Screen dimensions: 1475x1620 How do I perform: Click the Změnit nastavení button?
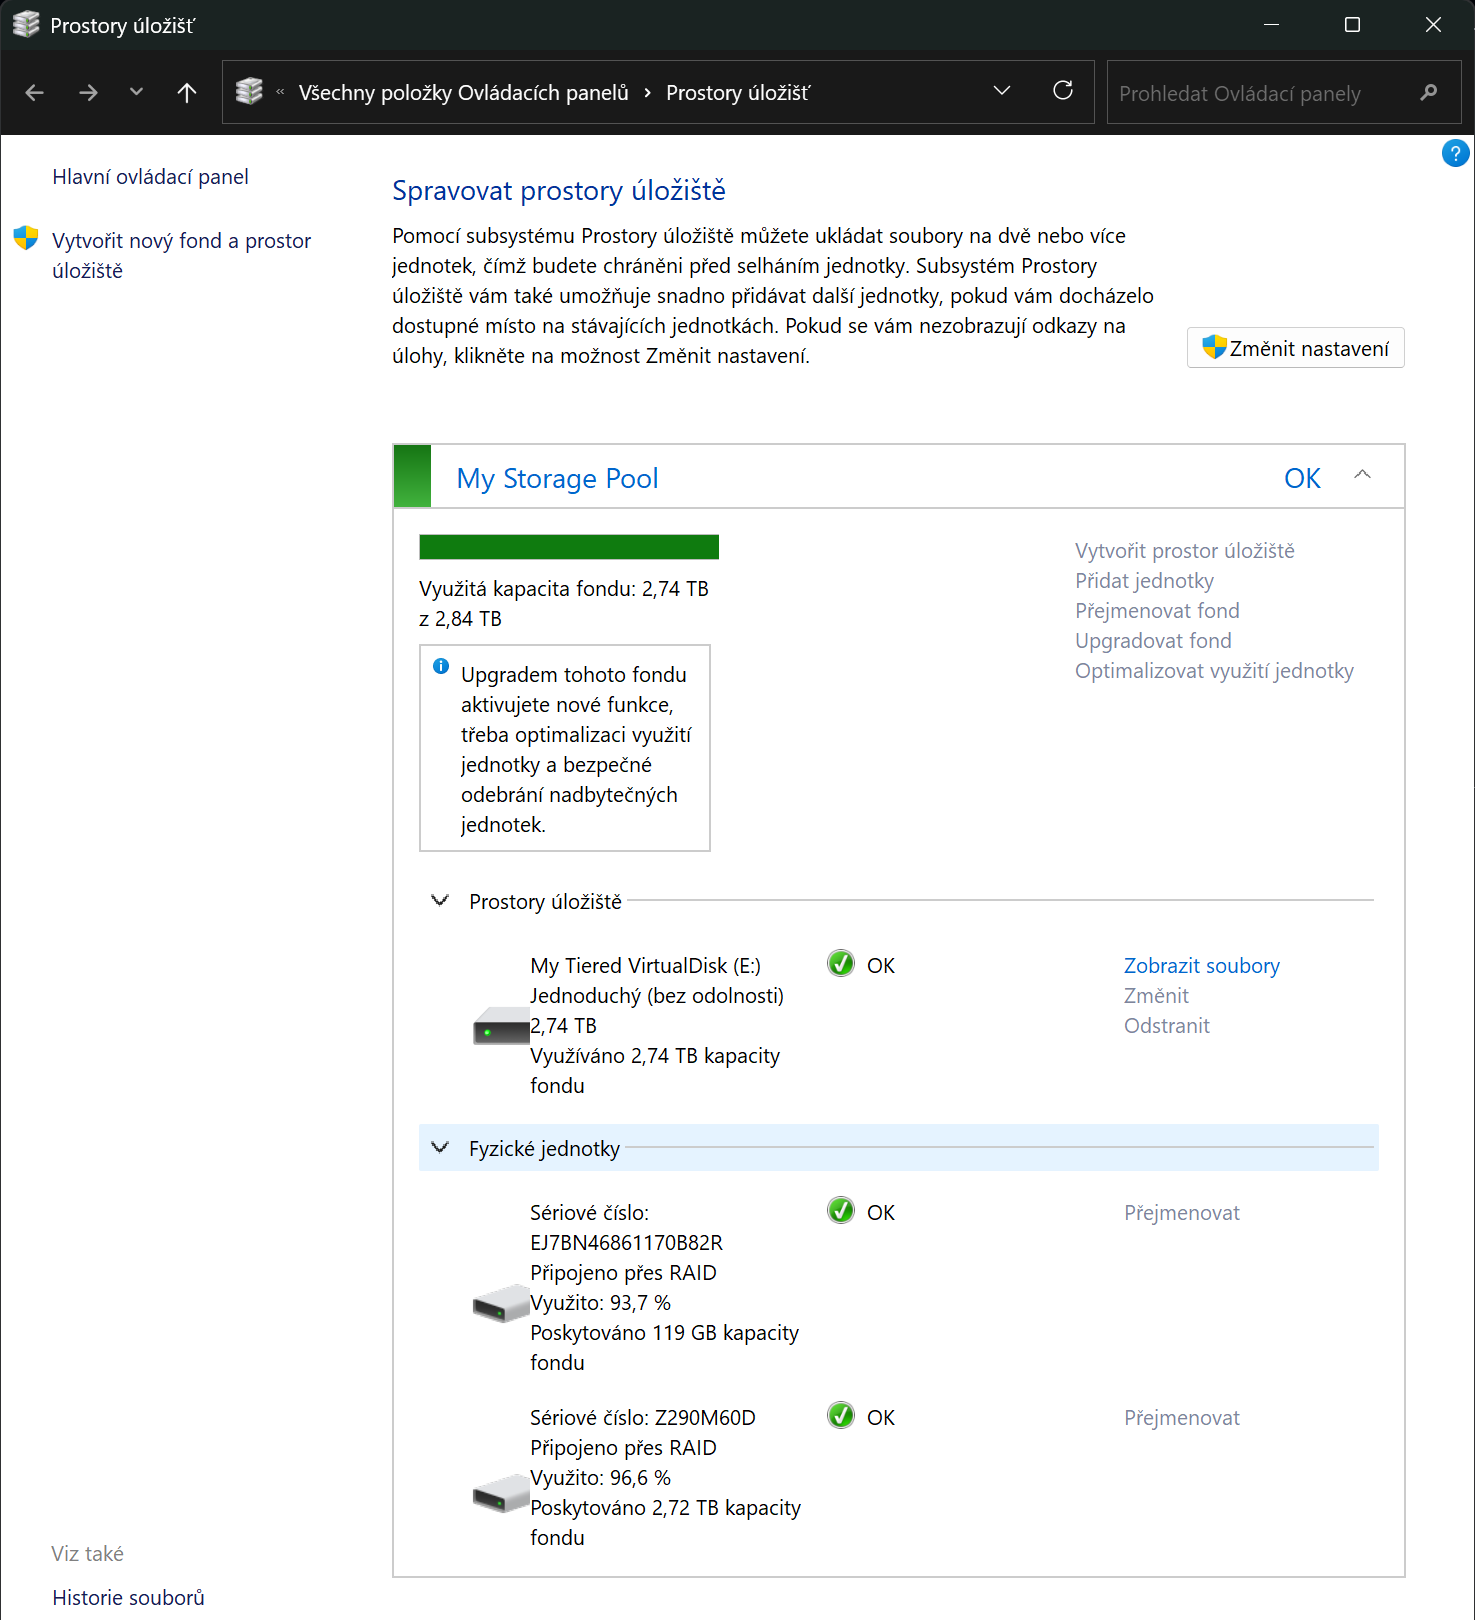(1295, 348)
